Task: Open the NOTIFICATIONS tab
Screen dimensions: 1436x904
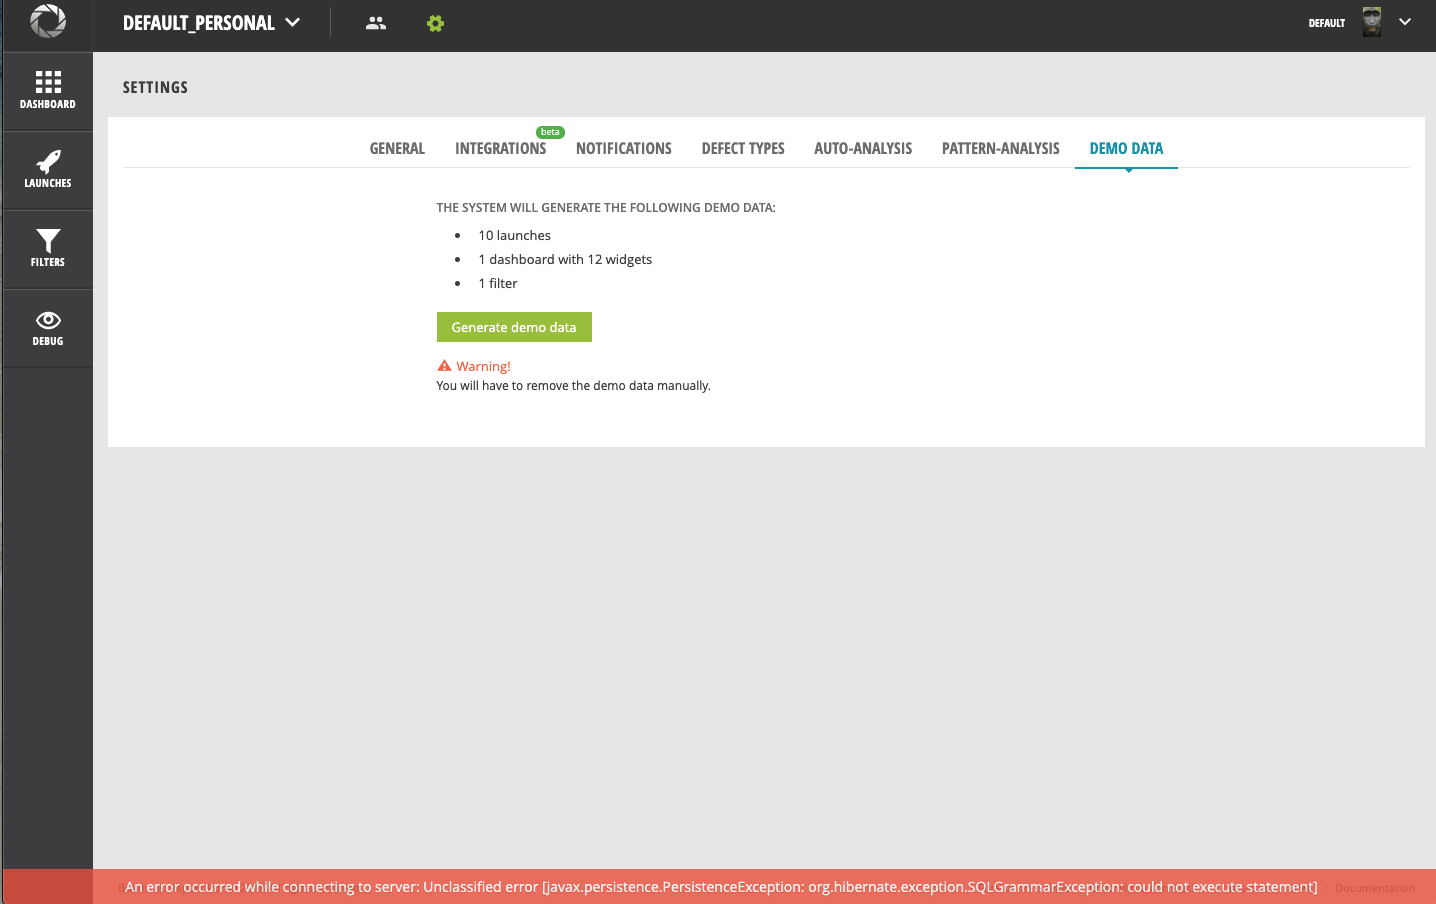Action: click(x=623, y=148)
